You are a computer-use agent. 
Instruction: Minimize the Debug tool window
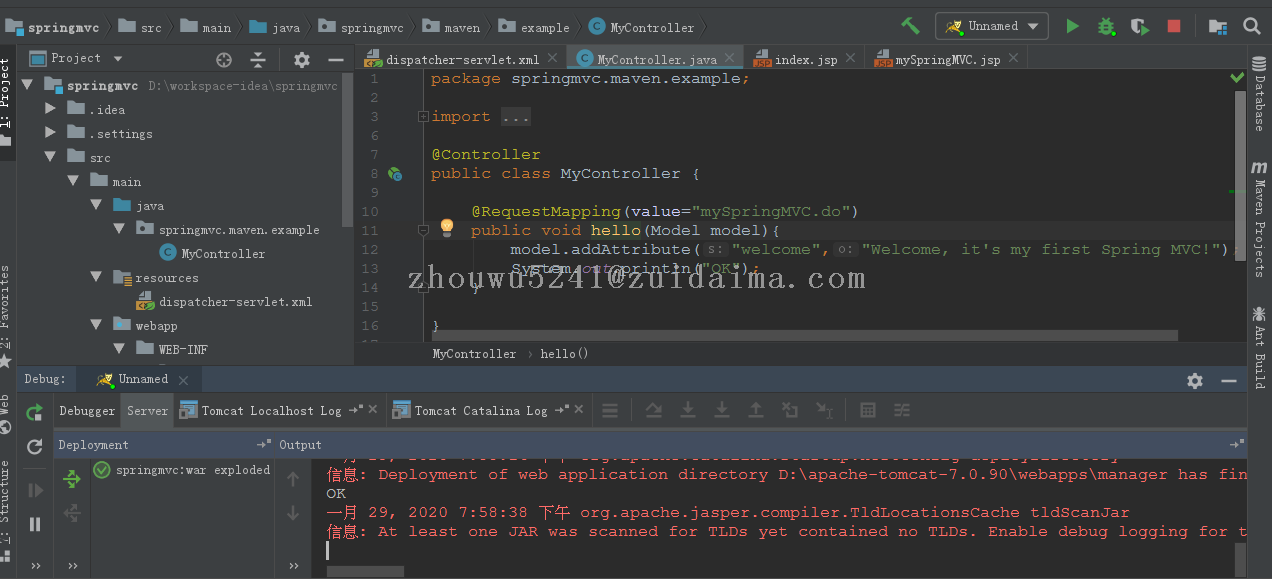[x=1229, y=380]
